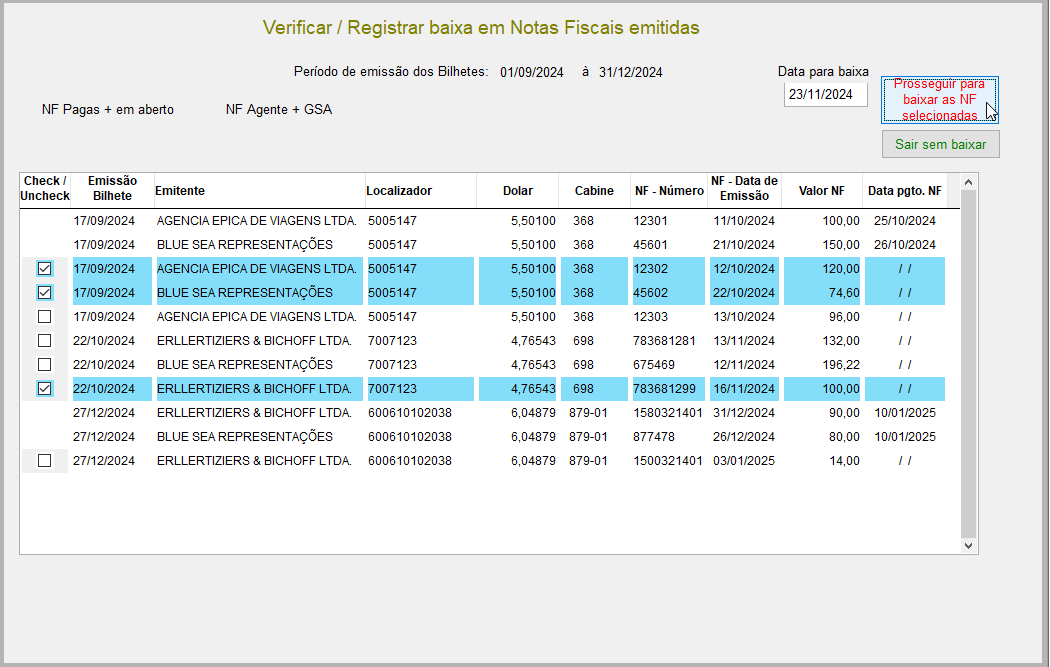Image resolution: width=1050 pixels, height=667 pixels.
Task: Check the row for NF number 12303
Action: coord(45,316)
